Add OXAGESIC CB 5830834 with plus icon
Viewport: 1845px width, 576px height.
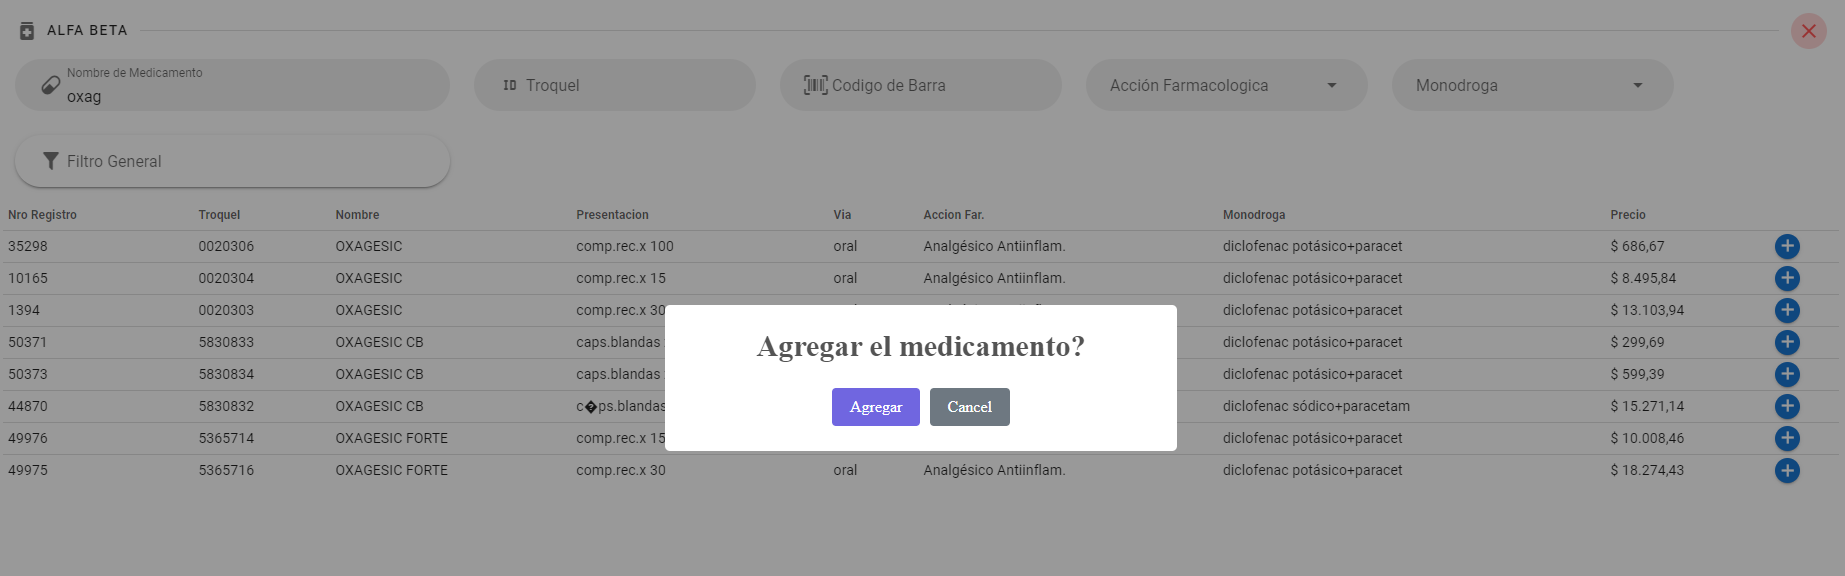(1787, 374)
